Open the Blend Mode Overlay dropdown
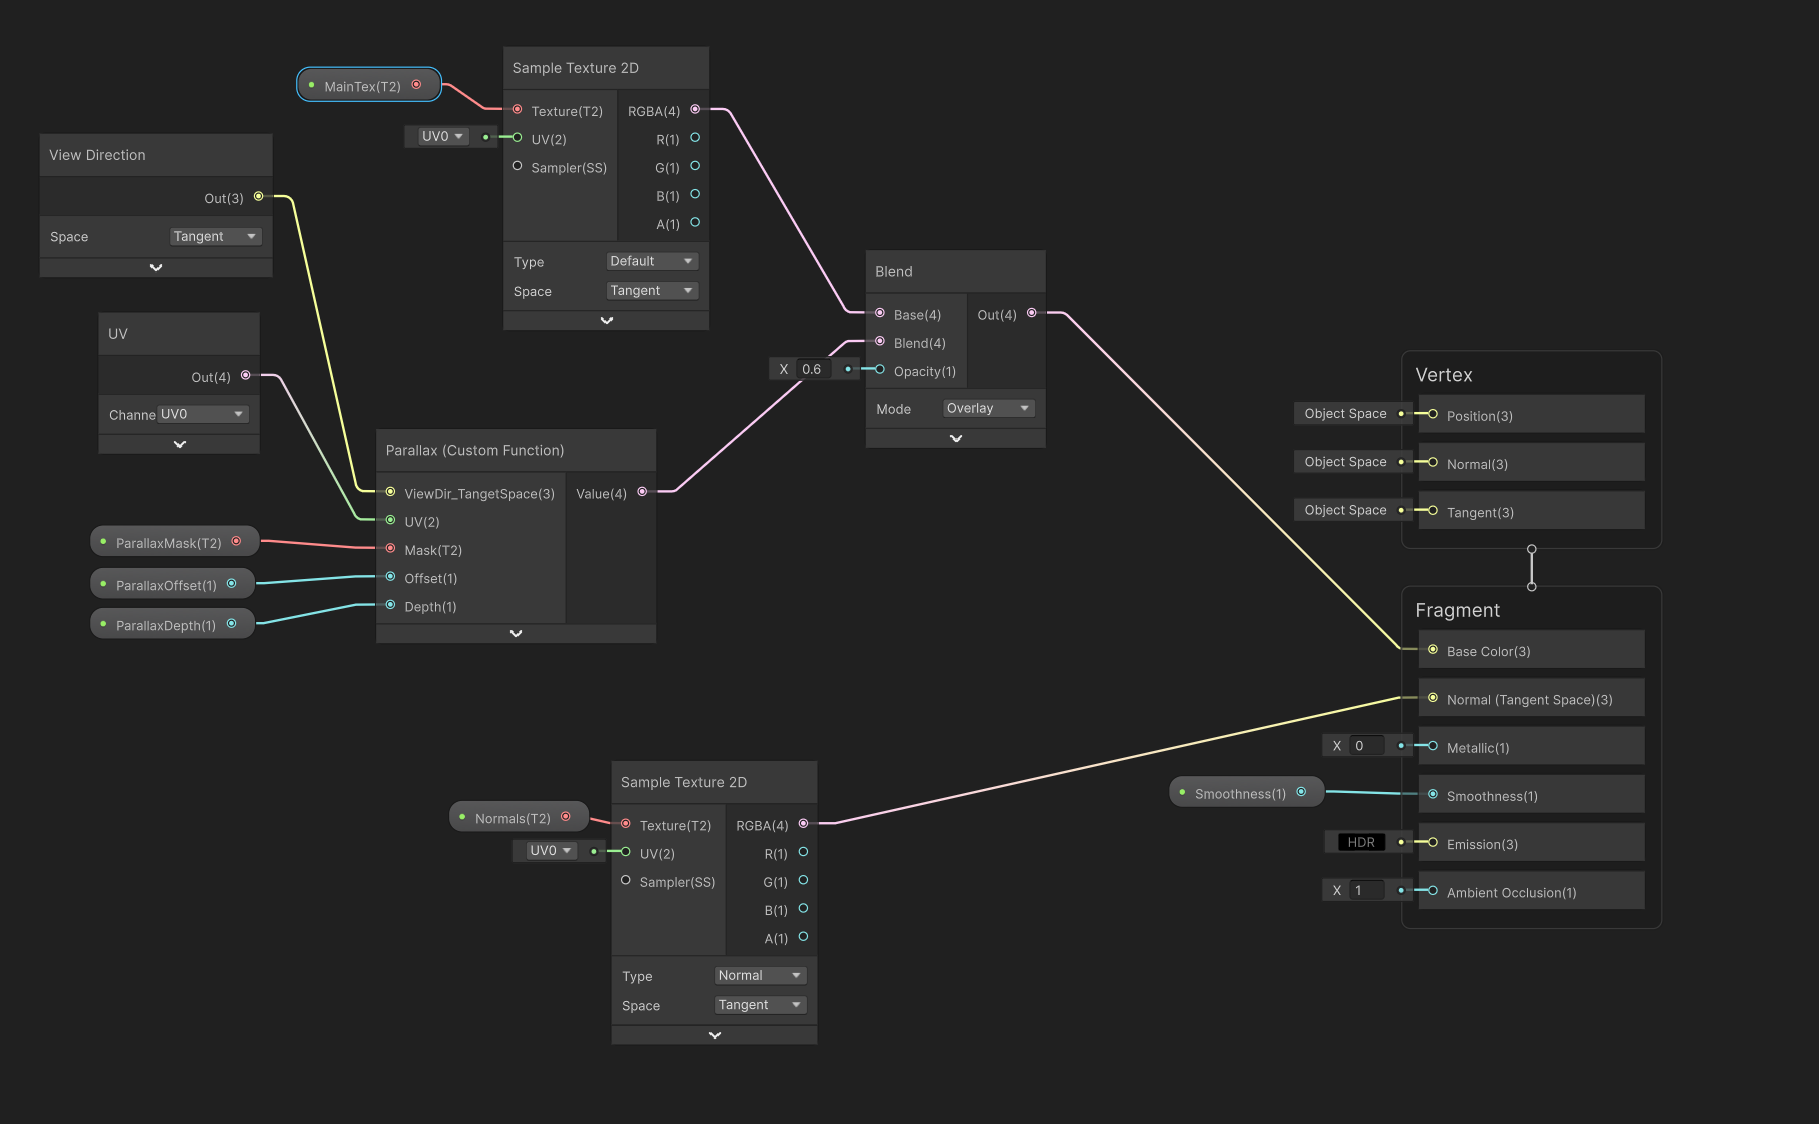This screenshot has height=1124, width=1819. tap(988, 408)
